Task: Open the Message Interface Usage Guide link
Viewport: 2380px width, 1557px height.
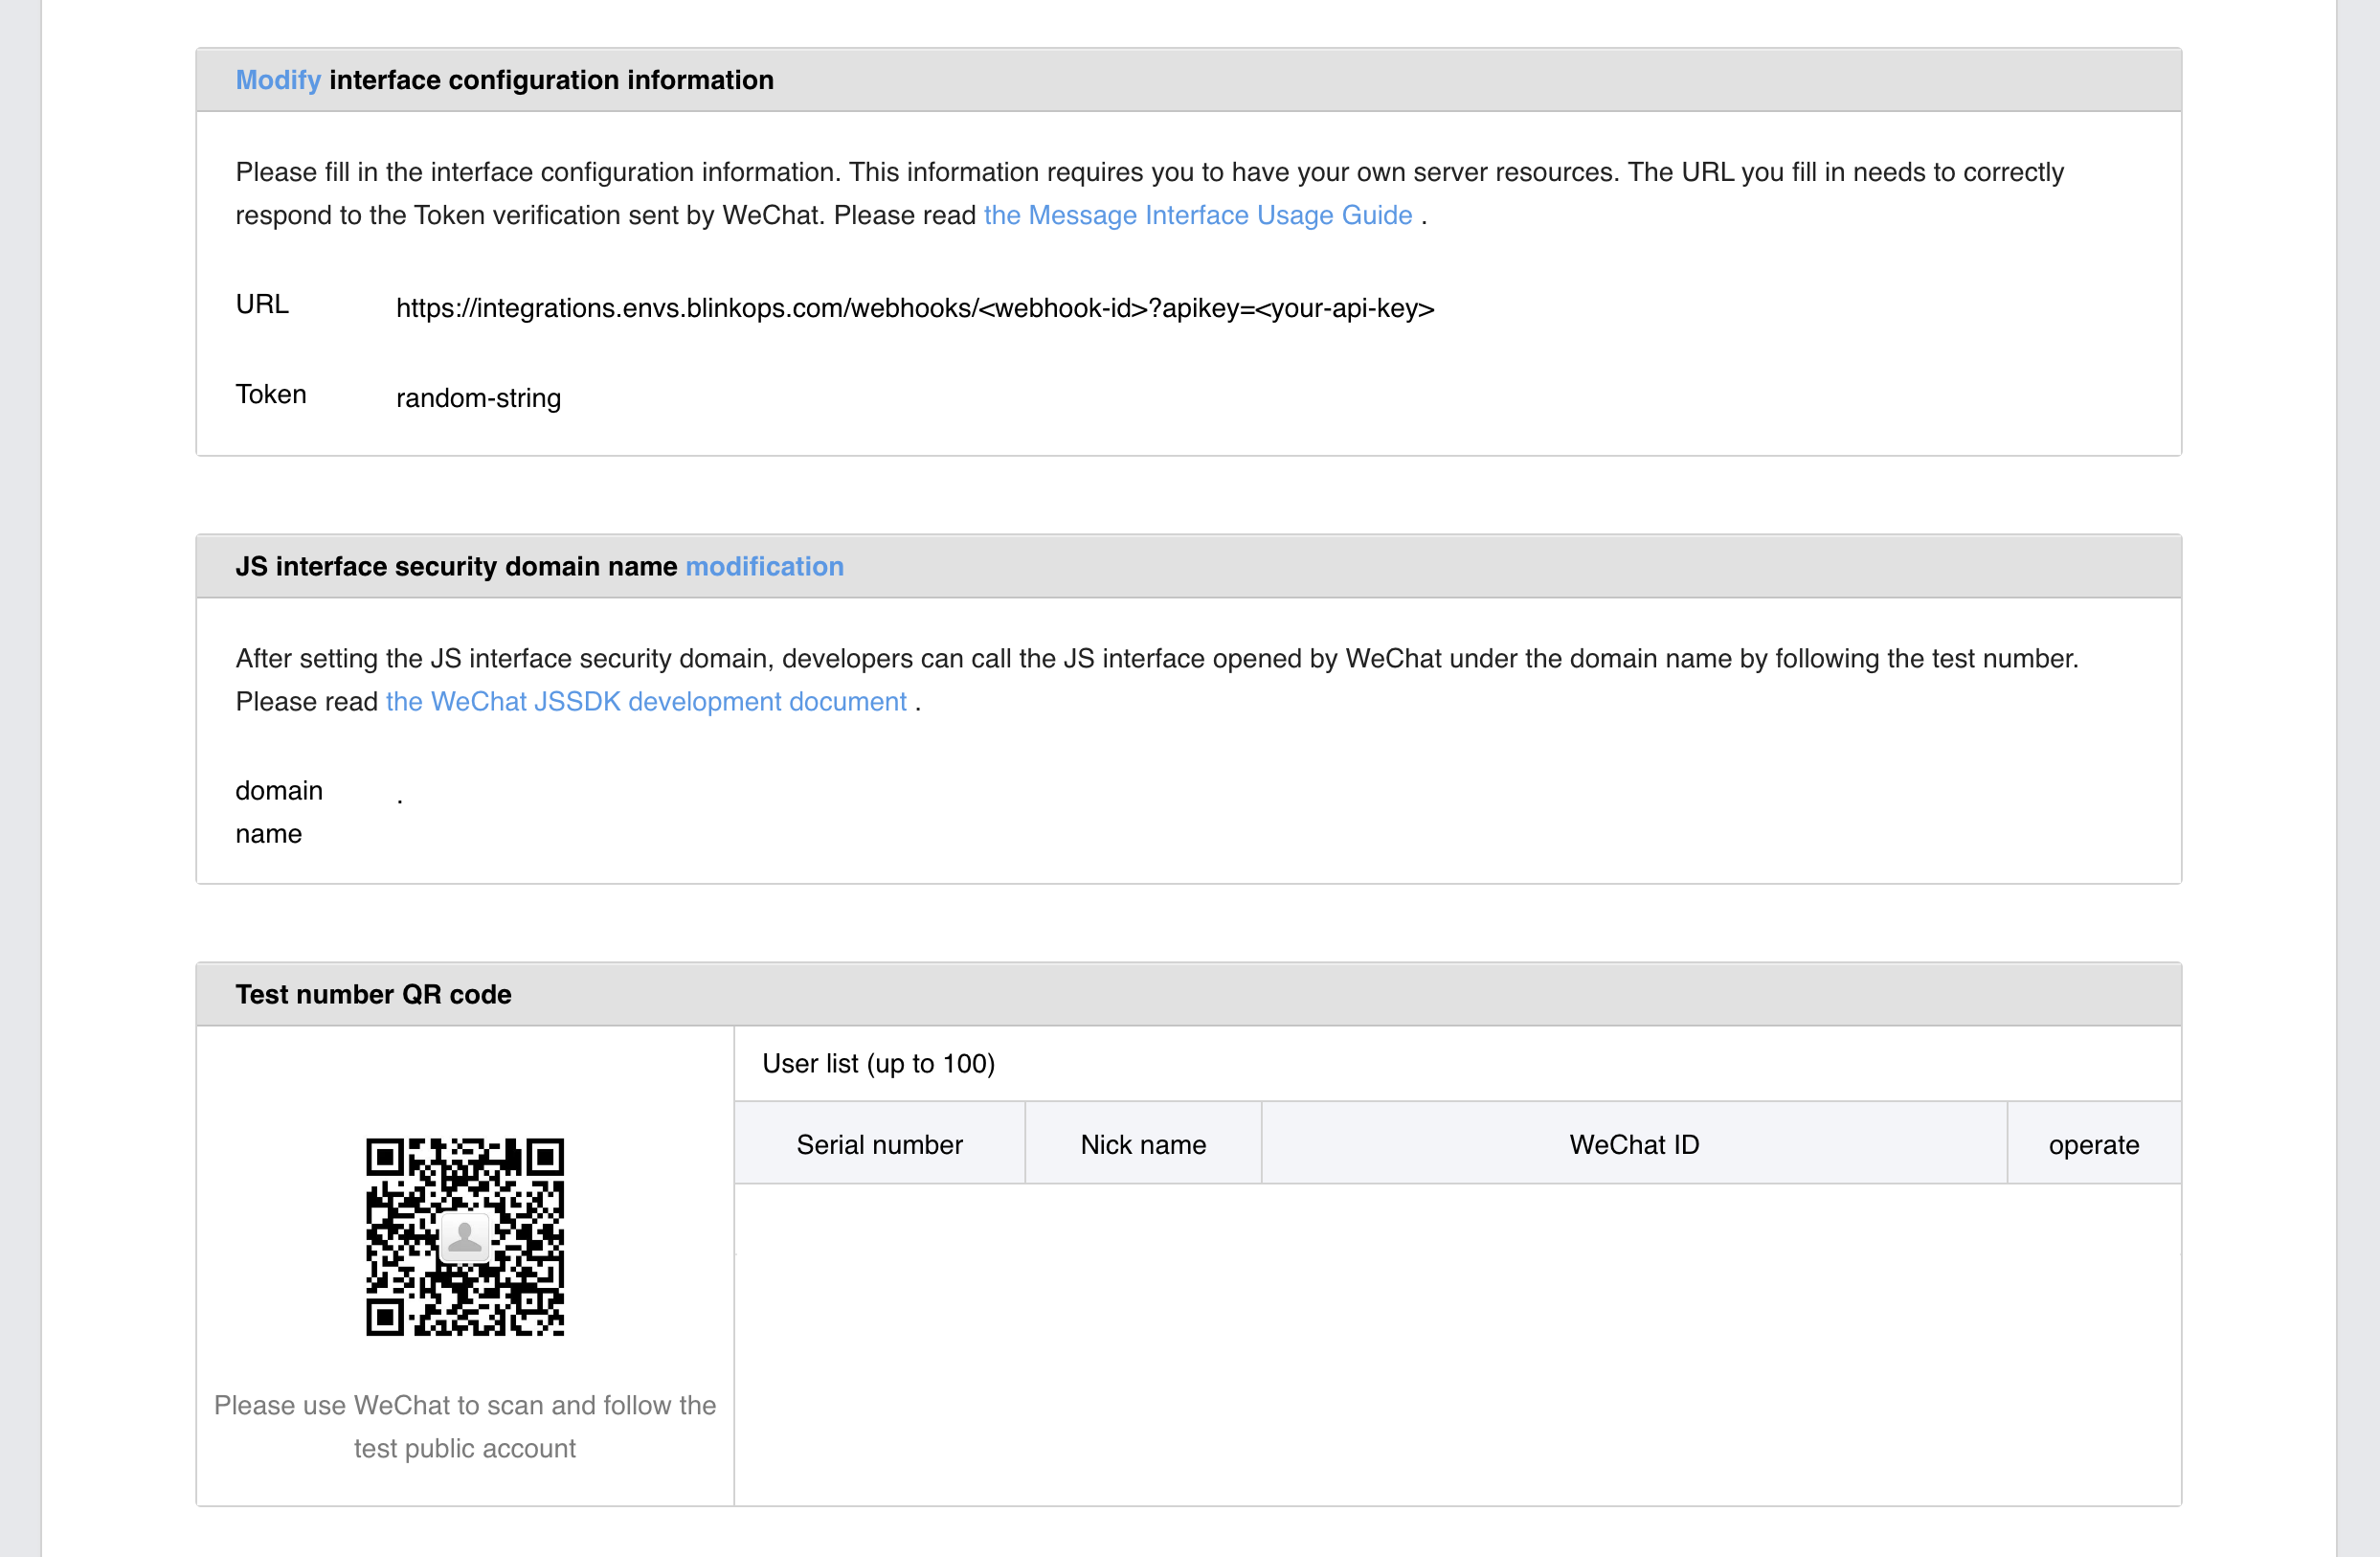Action: 1197,215
